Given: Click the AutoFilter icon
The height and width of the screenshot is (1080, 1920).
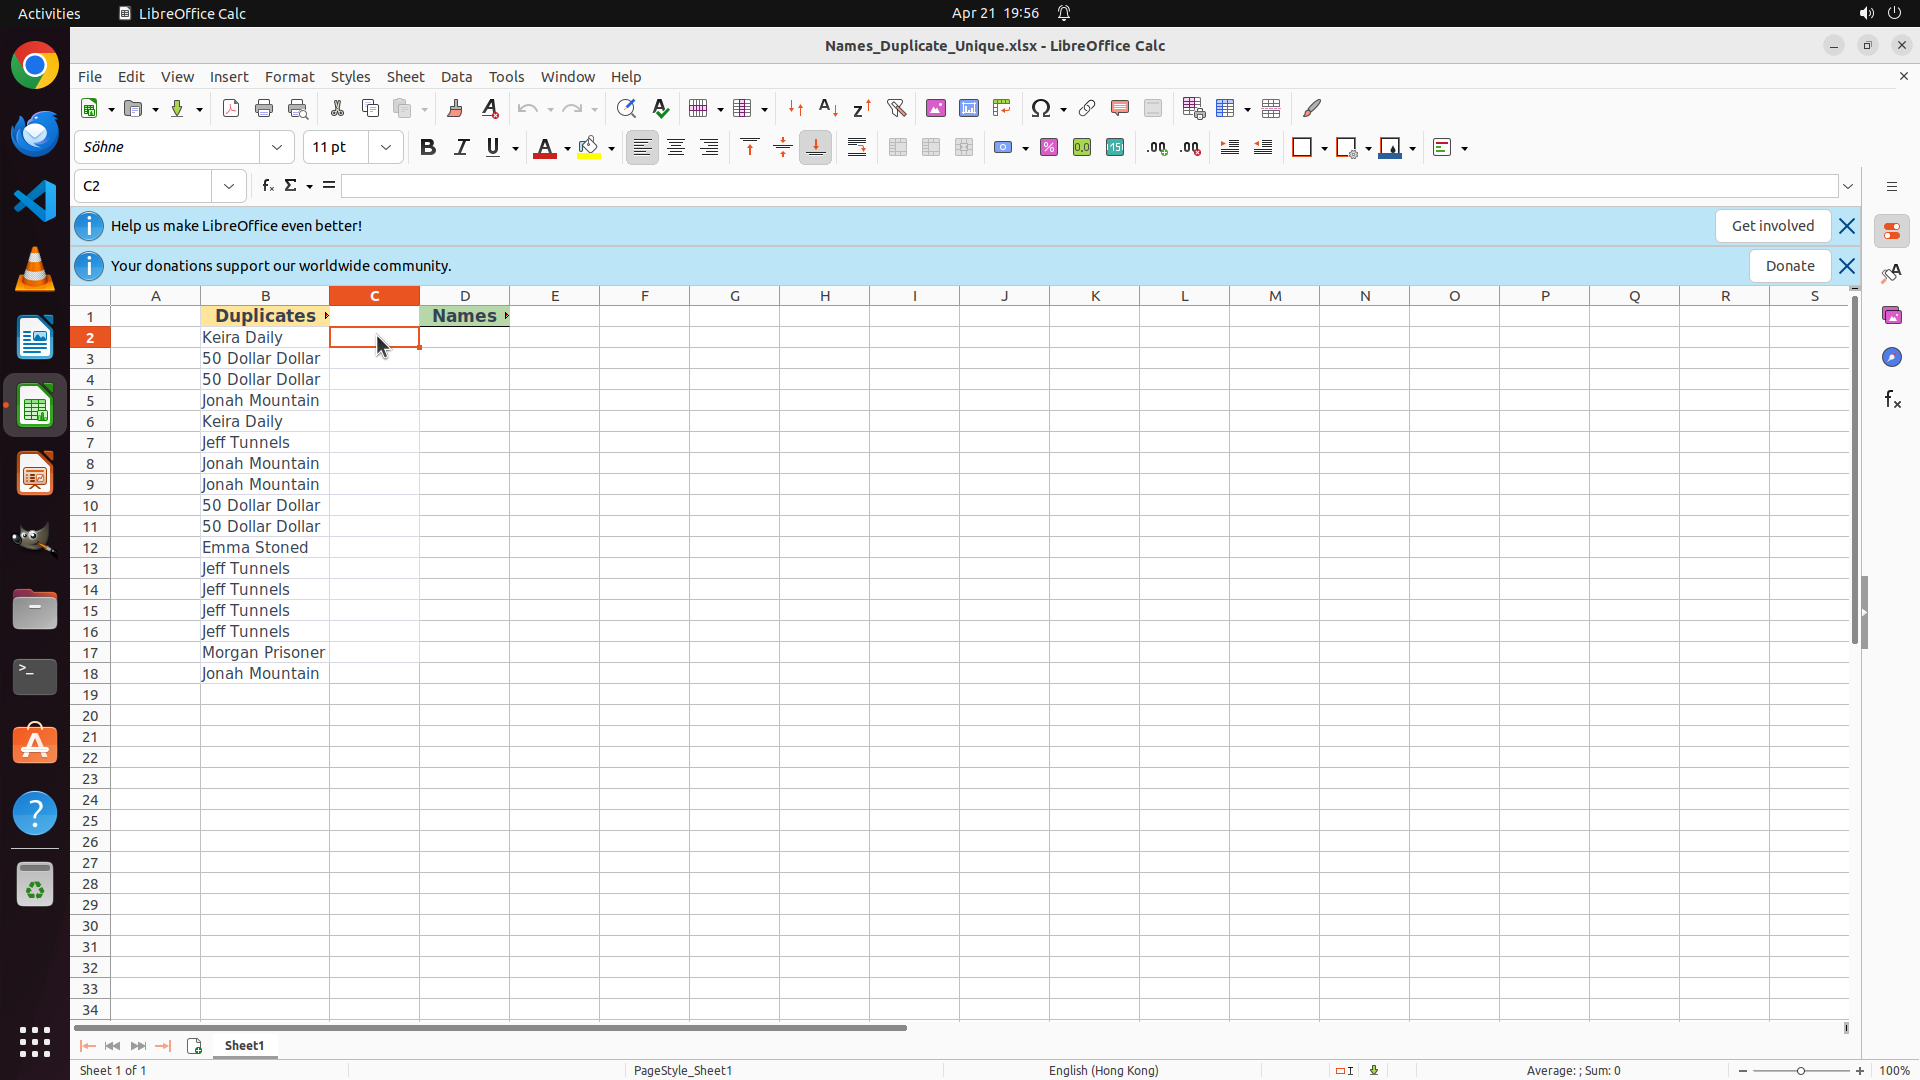Looking at the screenshot, I should pos(896,108).
